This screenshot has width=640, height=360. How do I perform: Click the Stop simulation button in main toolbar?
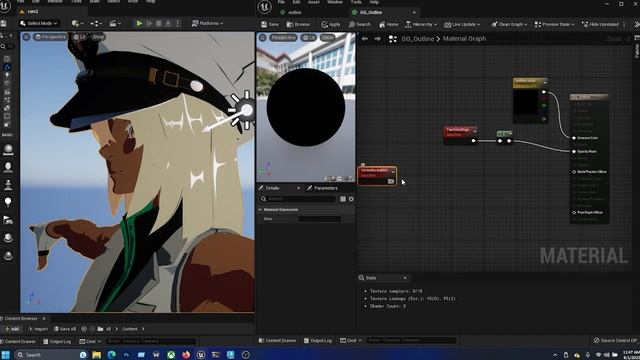pyautogui.click(x=159, y=24)
